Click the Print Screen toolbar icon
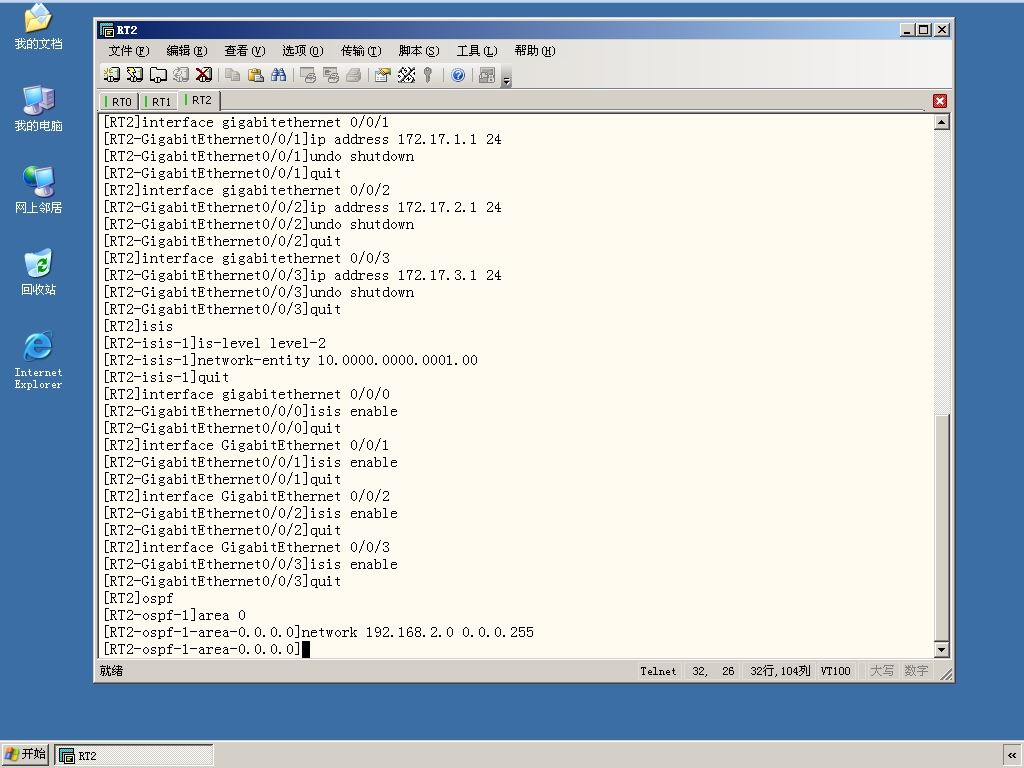Viewport: 1024px width, 768px height. (x=308, y=75)
